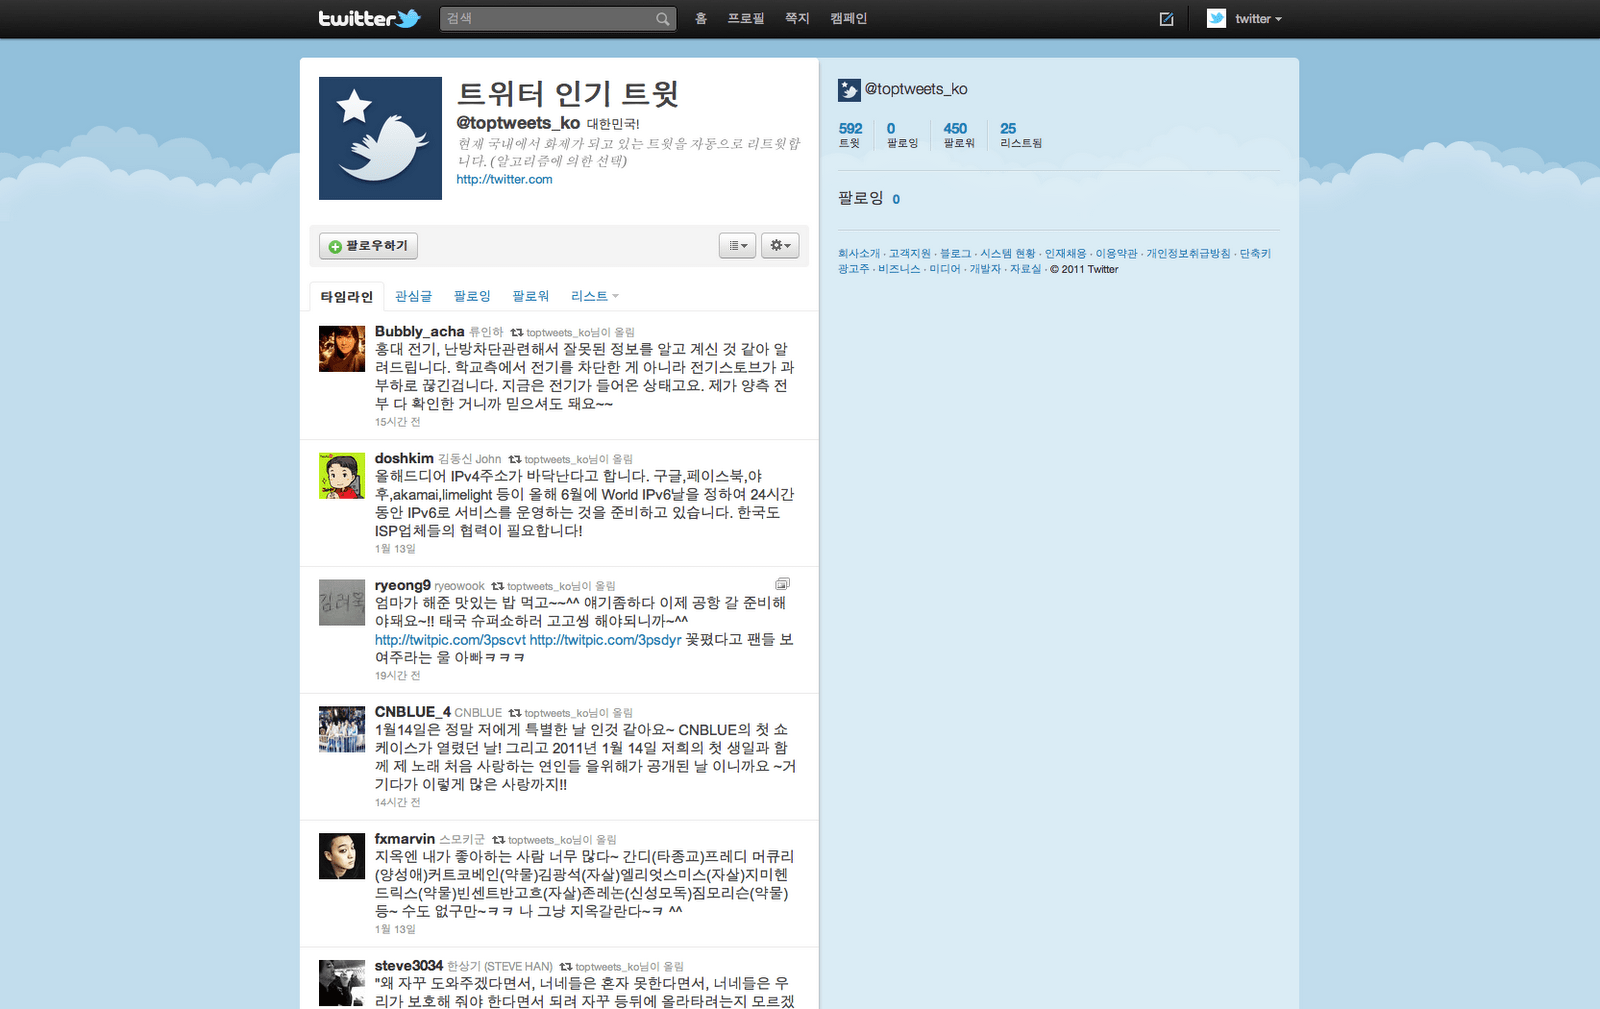1600x1009 pixels.
Task: Click CNBLUE_4's profile picture
Action: click(342, 729)
